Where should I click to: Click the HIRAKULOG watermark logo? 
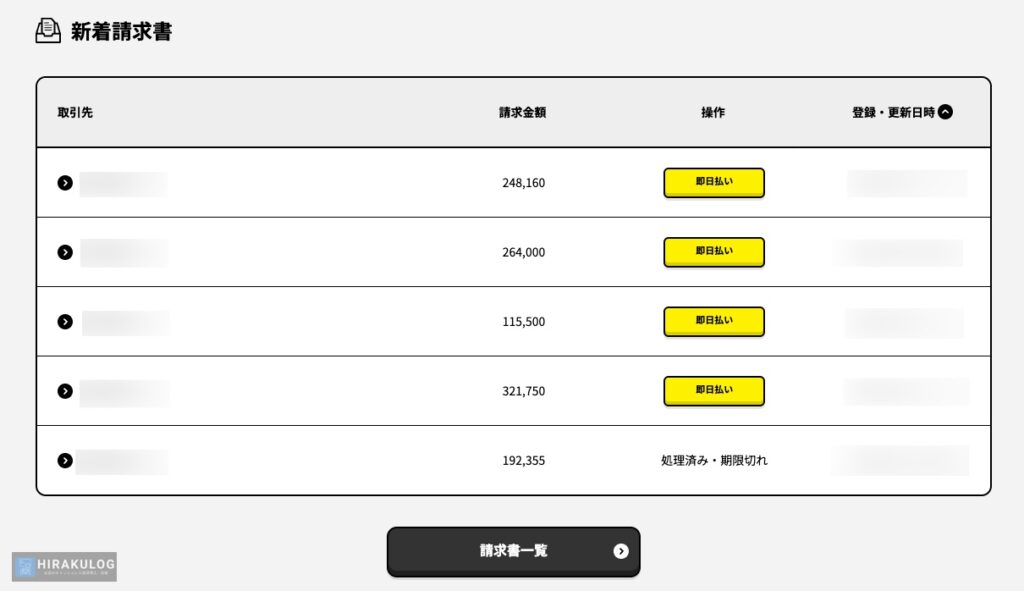(65, 566)
